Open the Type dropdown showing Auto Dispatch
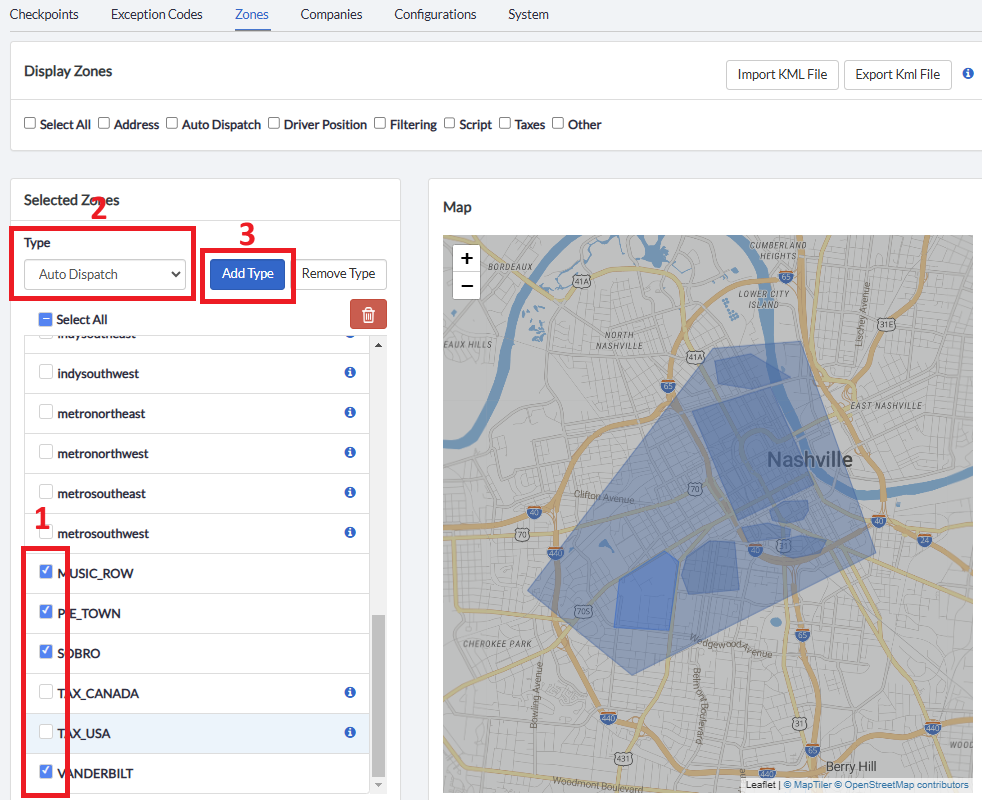982x800 pixels. (x=103, y=274)
